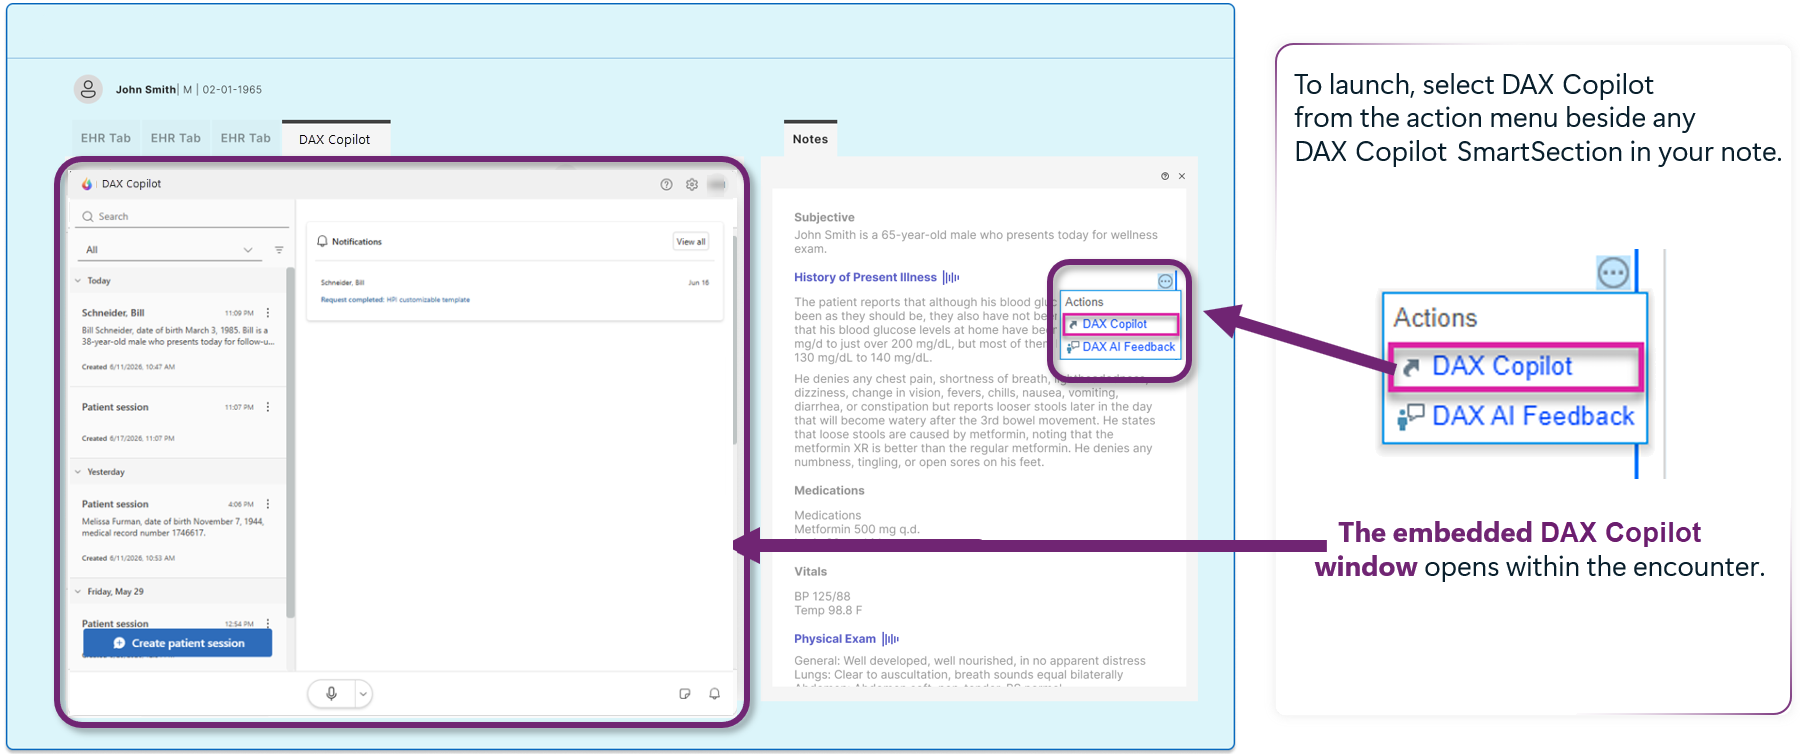Open the Melissa Furman patient session at 4:06 PM
This screenshot has height=754, width=1800.
[177, 530]
